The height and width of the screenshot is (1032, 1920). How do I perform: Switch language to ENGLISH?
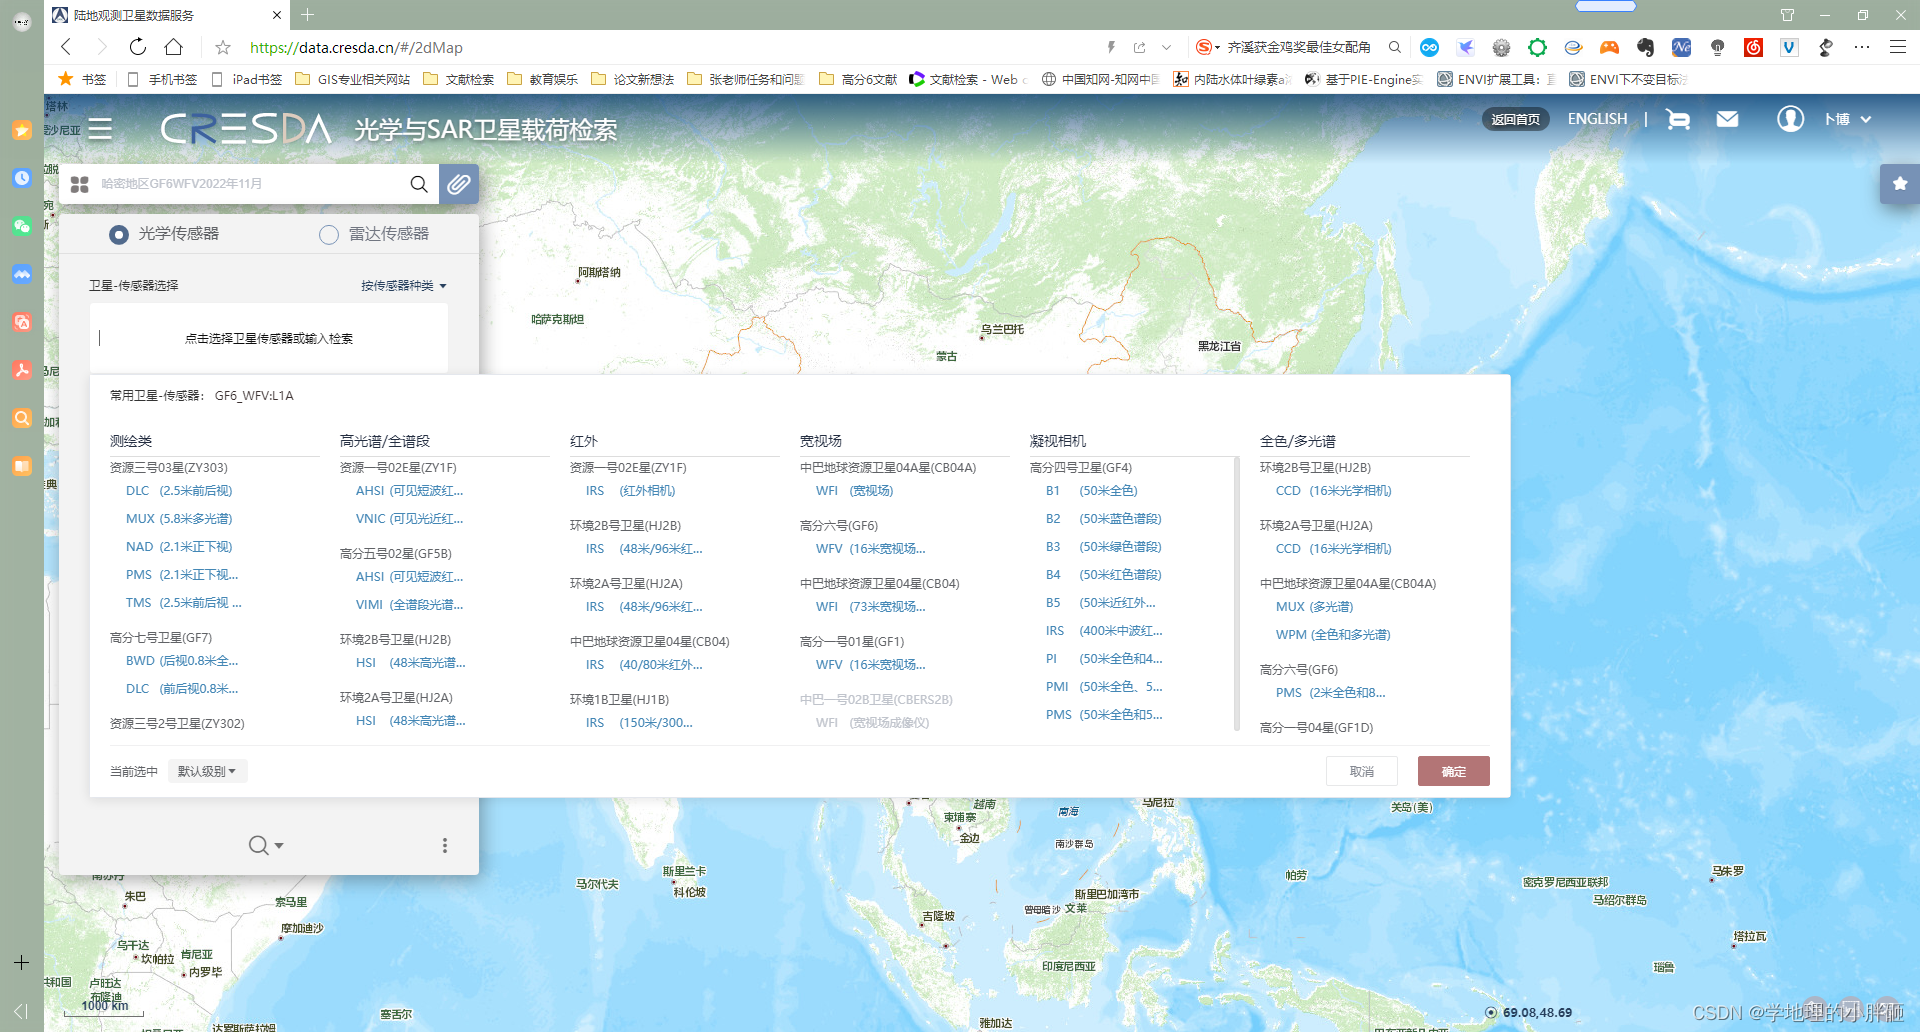point(1598,118)
